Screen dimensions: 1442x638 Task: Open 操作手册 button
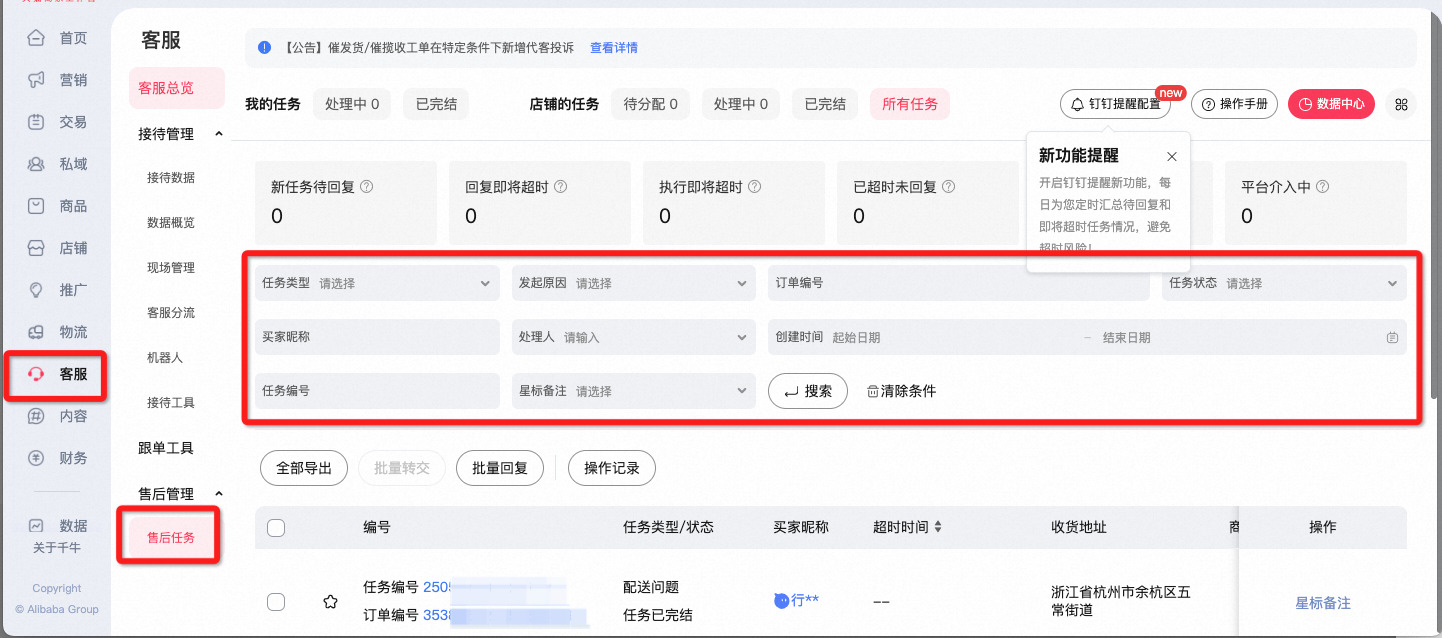tap(1234, 104)
